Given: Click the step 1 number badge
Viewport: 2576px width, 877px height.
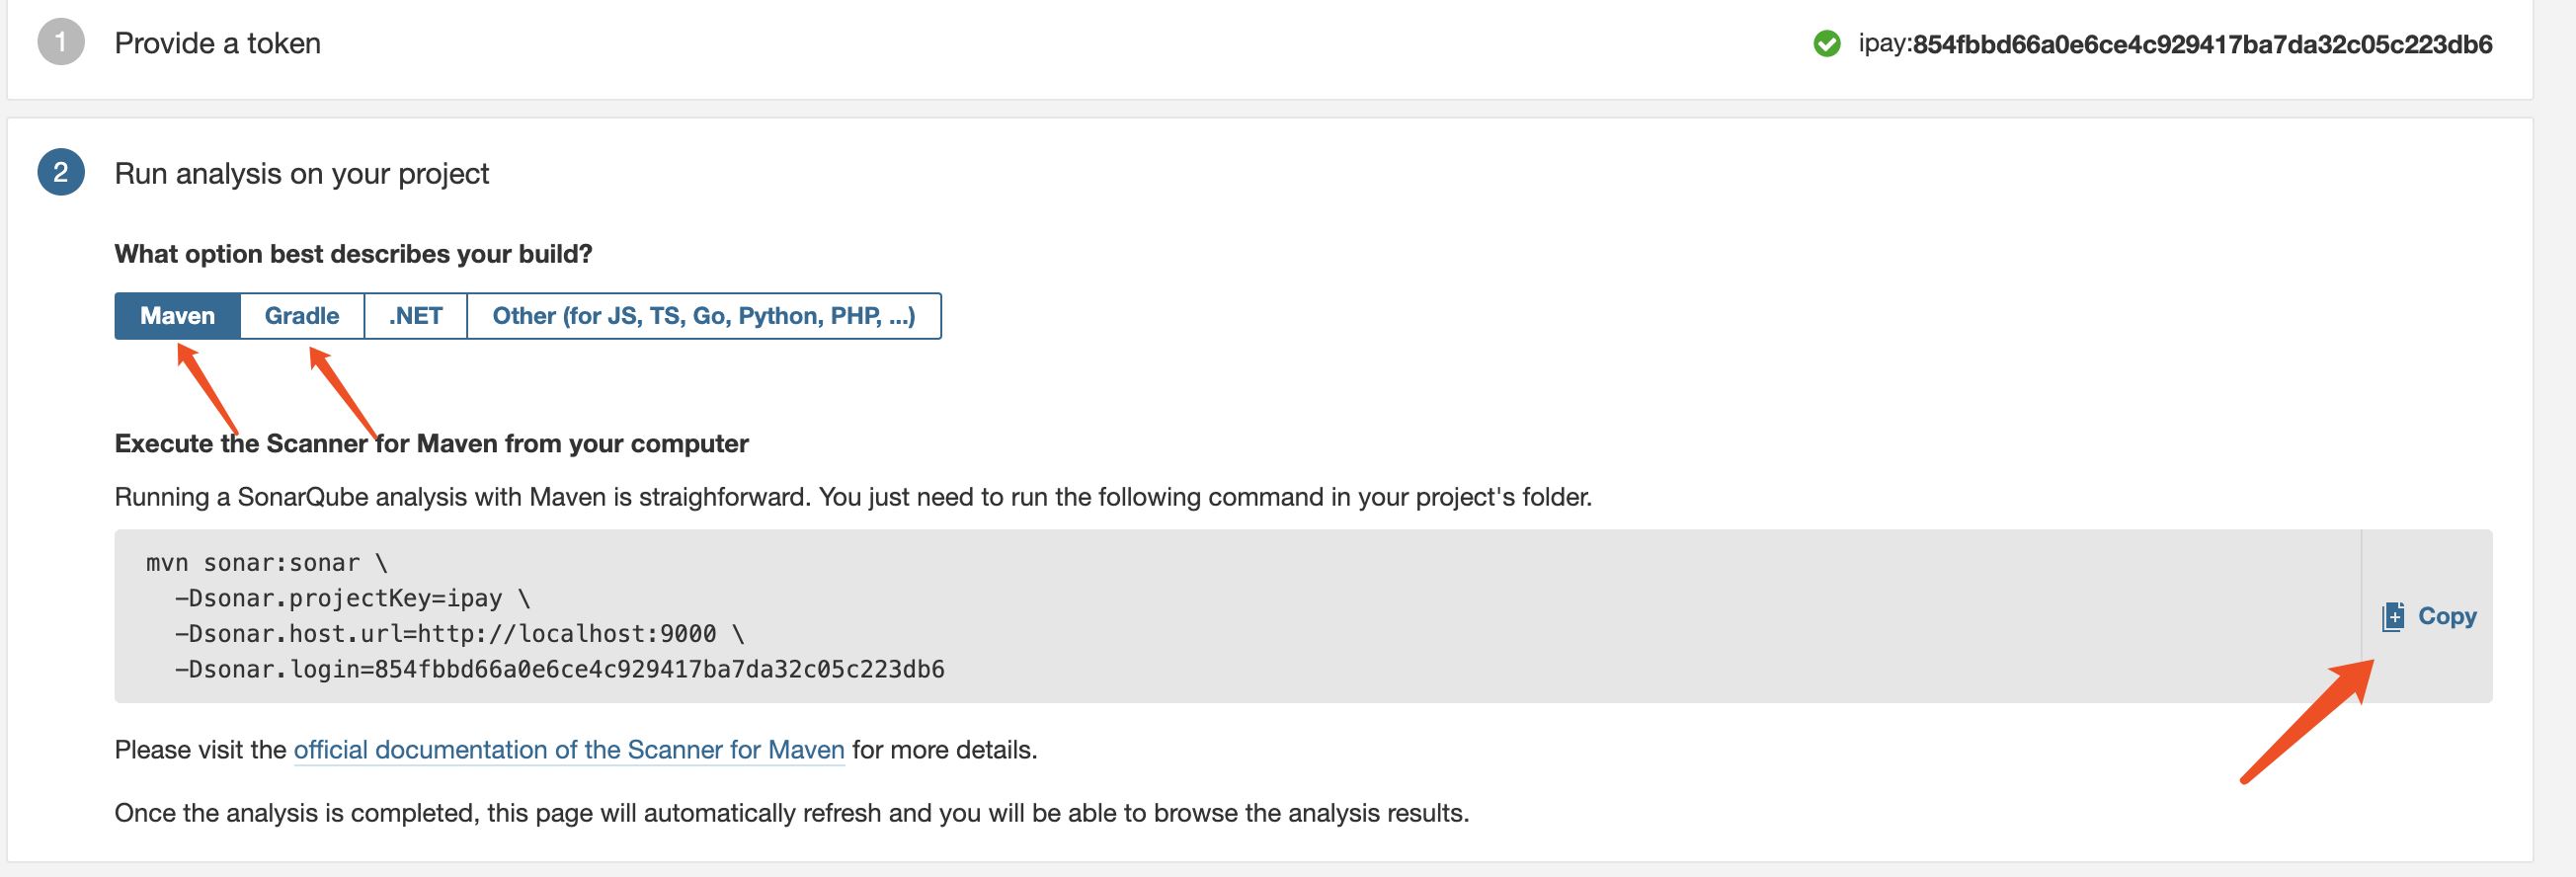Looking at the screenshot, I should click(61, 43).
